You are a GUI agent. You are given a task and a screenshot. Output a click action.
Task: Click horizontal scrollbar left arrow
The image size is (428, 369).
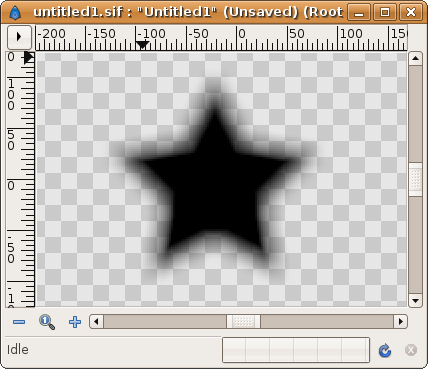tap(96, 322)
